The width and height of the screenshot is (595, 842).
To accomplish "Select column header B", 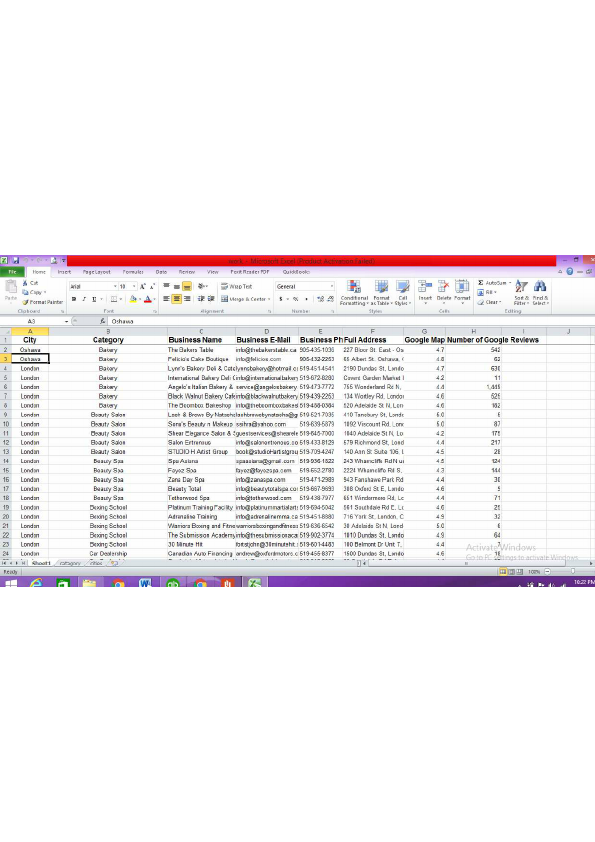I will (x=108, y=331).
